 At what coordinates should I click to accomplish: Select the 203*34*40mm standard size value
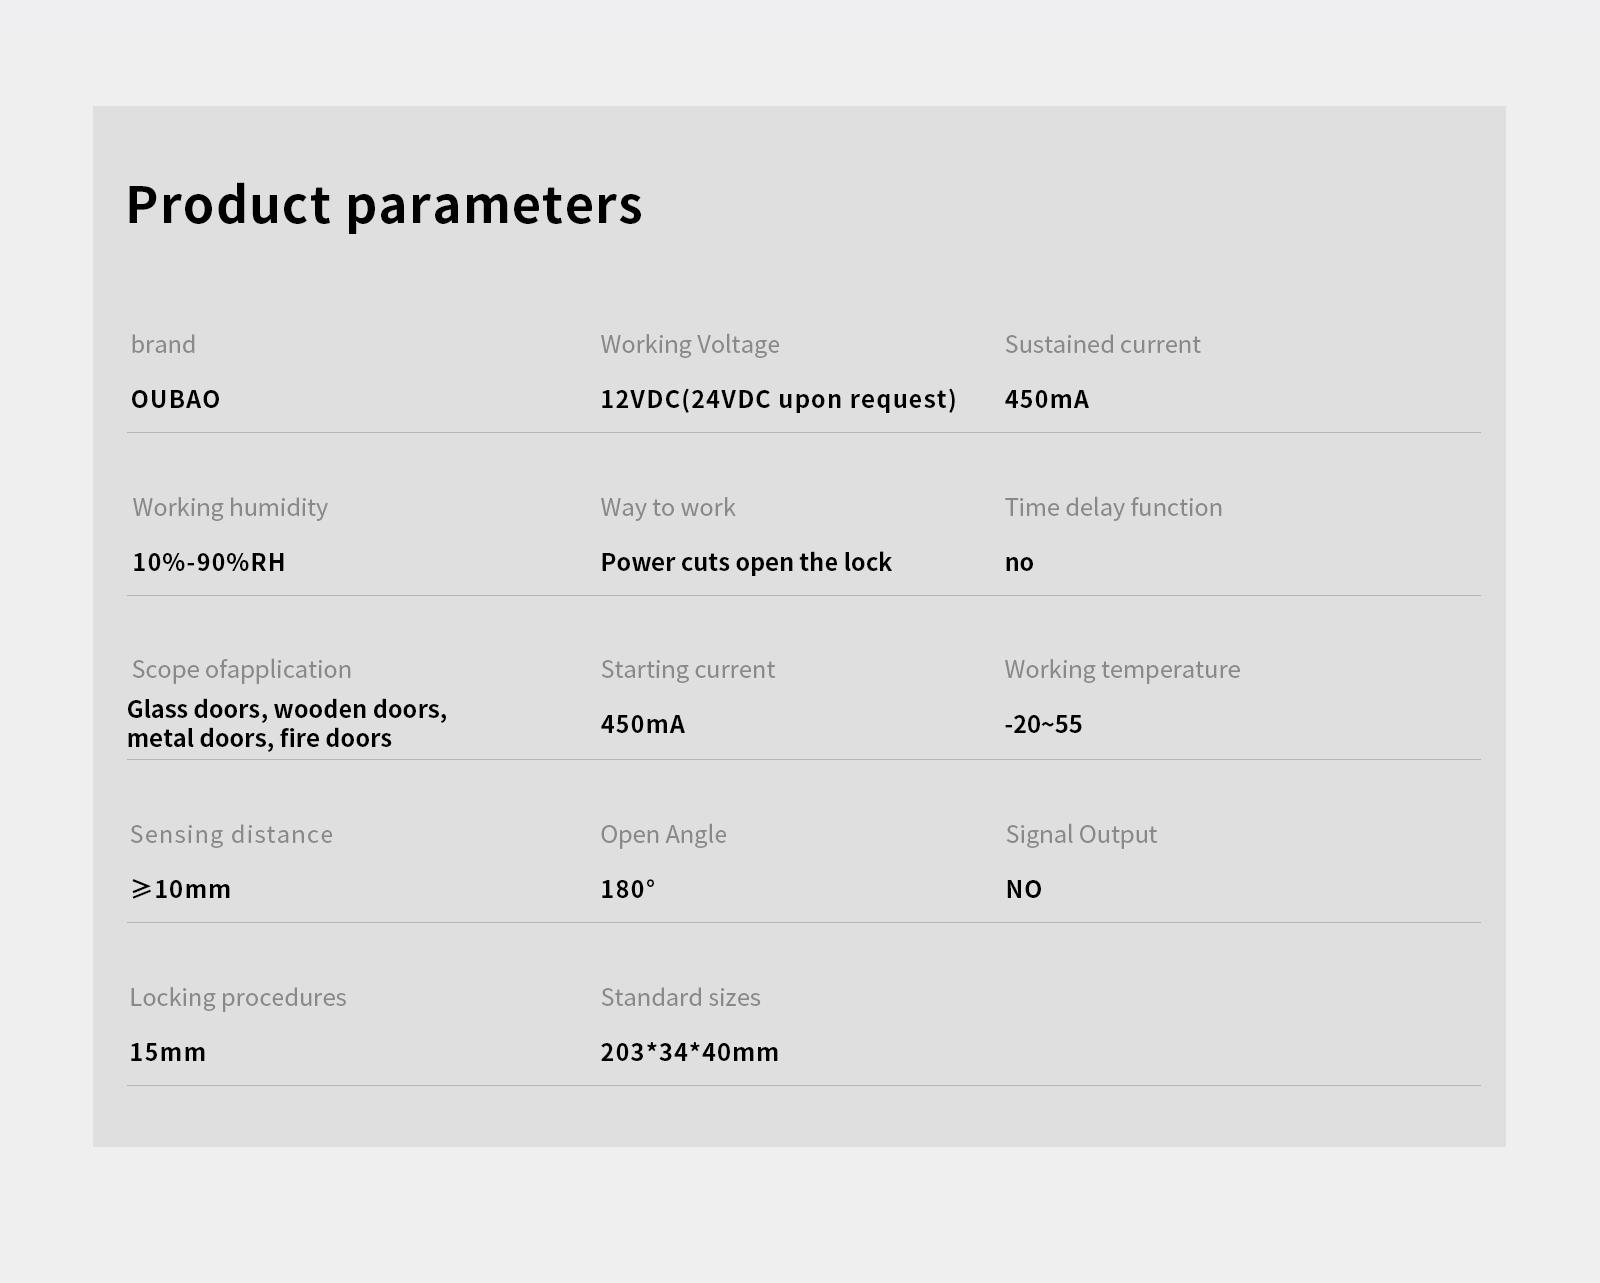click(x=689, y=1052)
